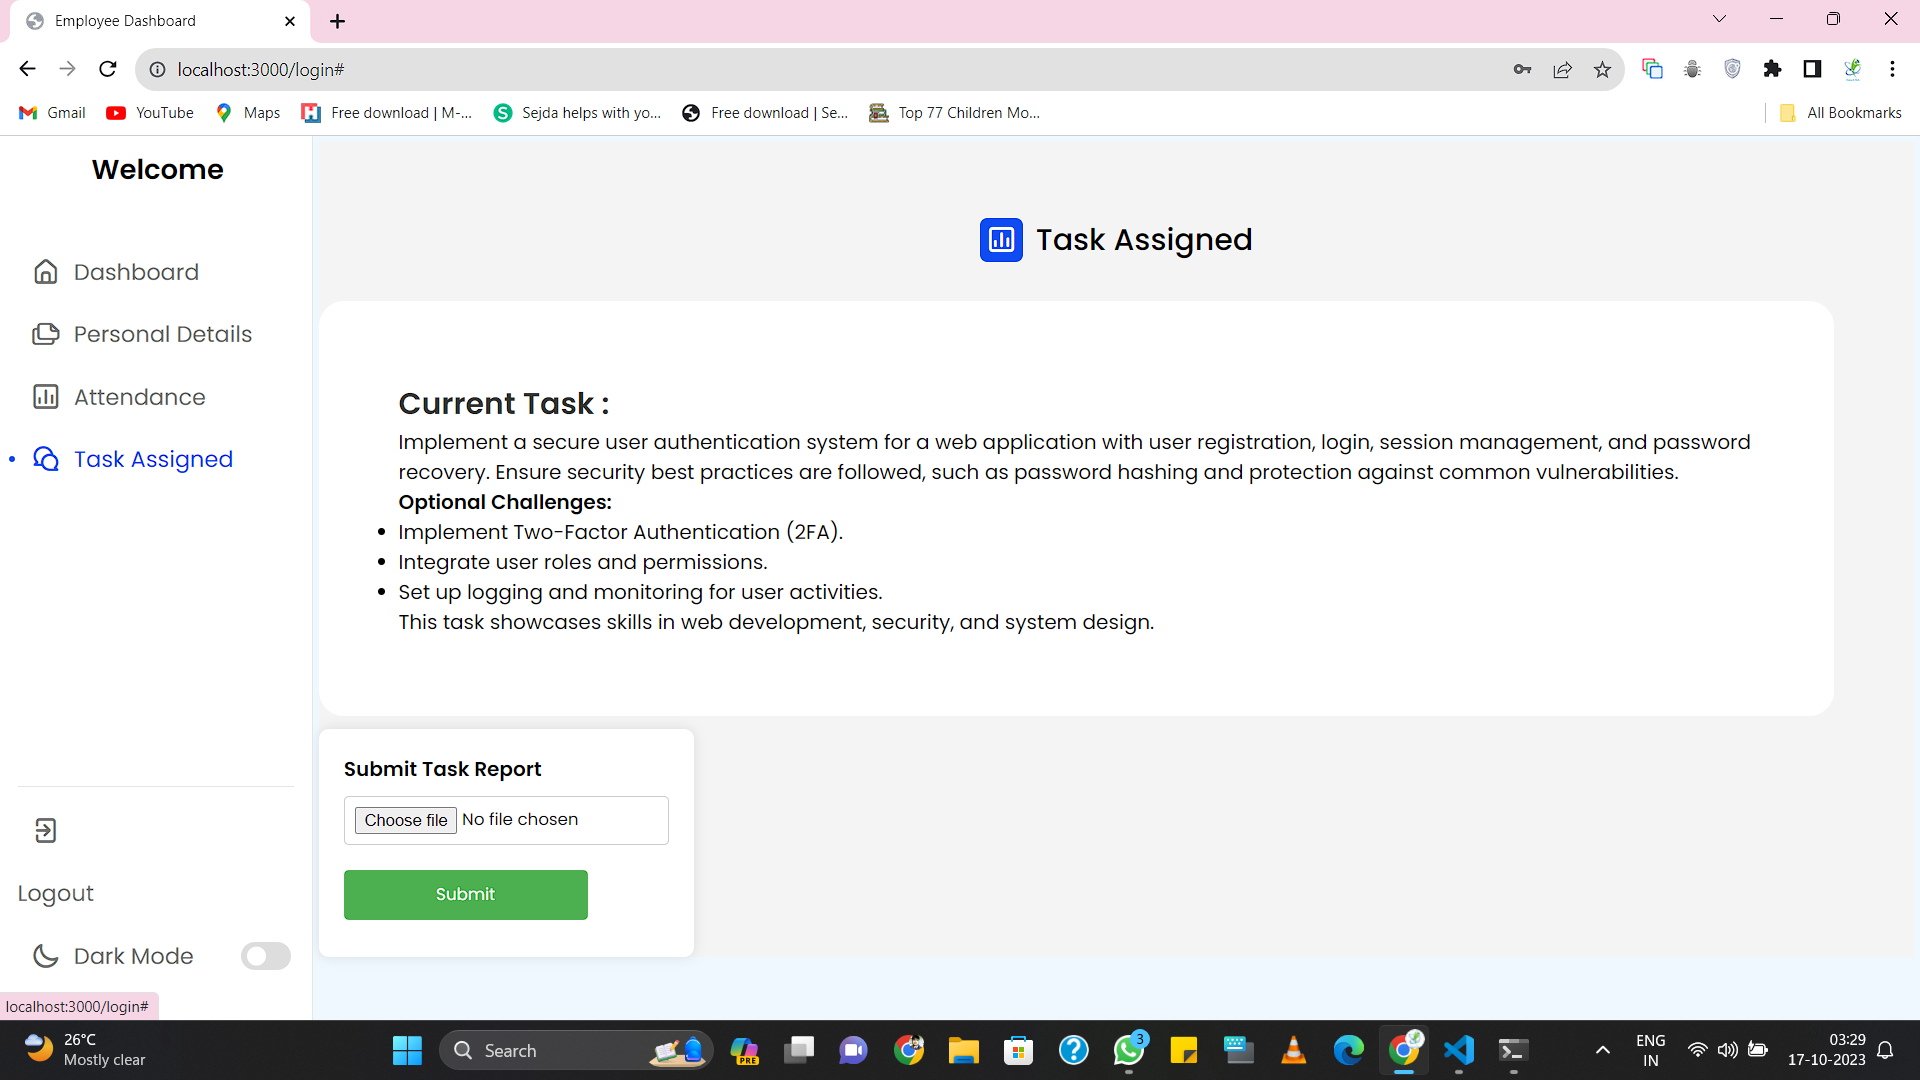Select the Personal Details card icon

46,334
